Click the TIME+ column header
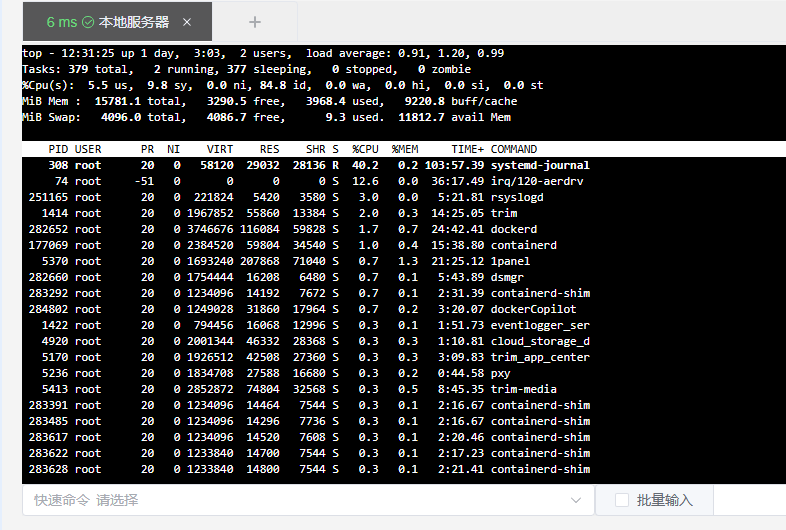Screen dimensions: 786x530 pyautogui.click(x=467, y=149)
